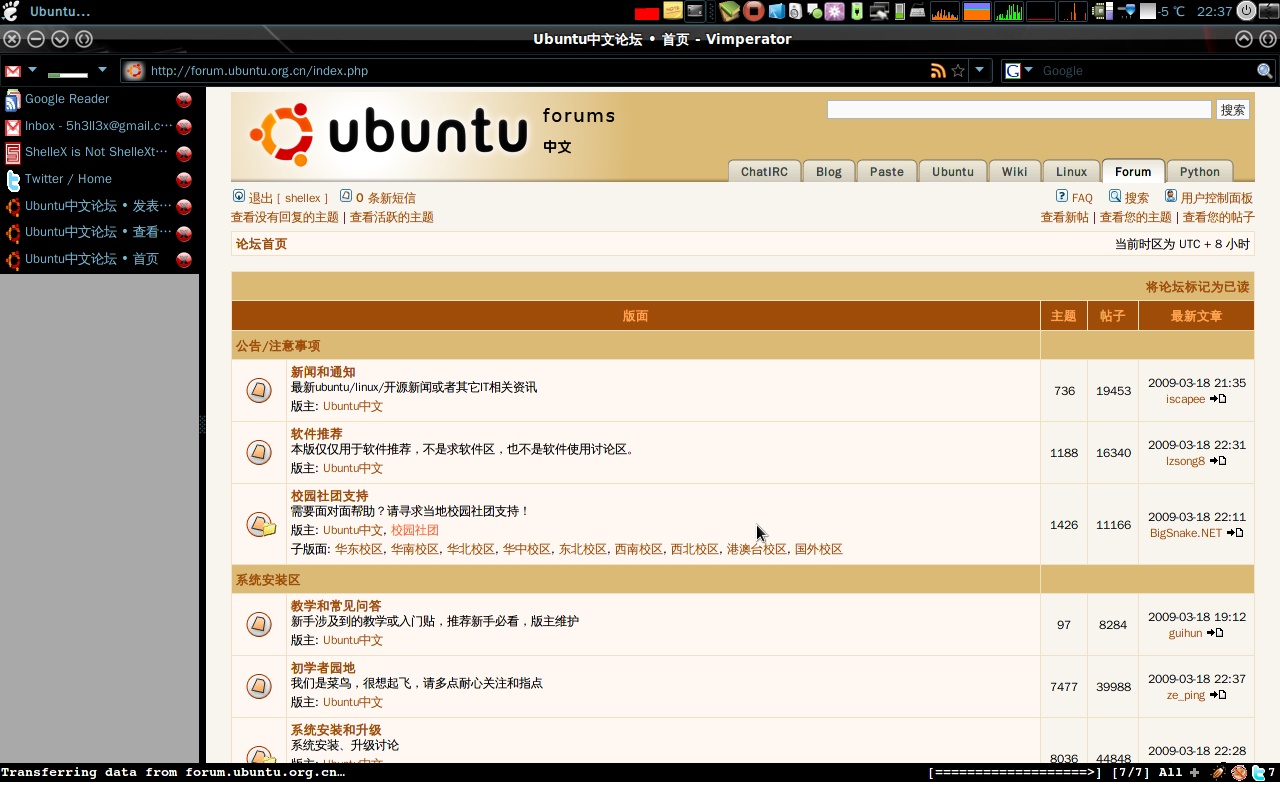Open the Paste navigation tab
The height and width of the screenshot is (800, 1280).
pos(886,171)
